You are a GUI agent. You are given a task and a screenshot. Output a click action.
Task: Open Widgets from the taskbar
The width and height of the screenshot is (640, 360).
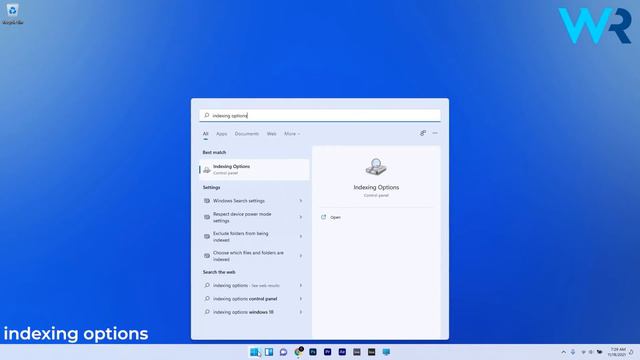pyautogui.click(x=269, y=352)
